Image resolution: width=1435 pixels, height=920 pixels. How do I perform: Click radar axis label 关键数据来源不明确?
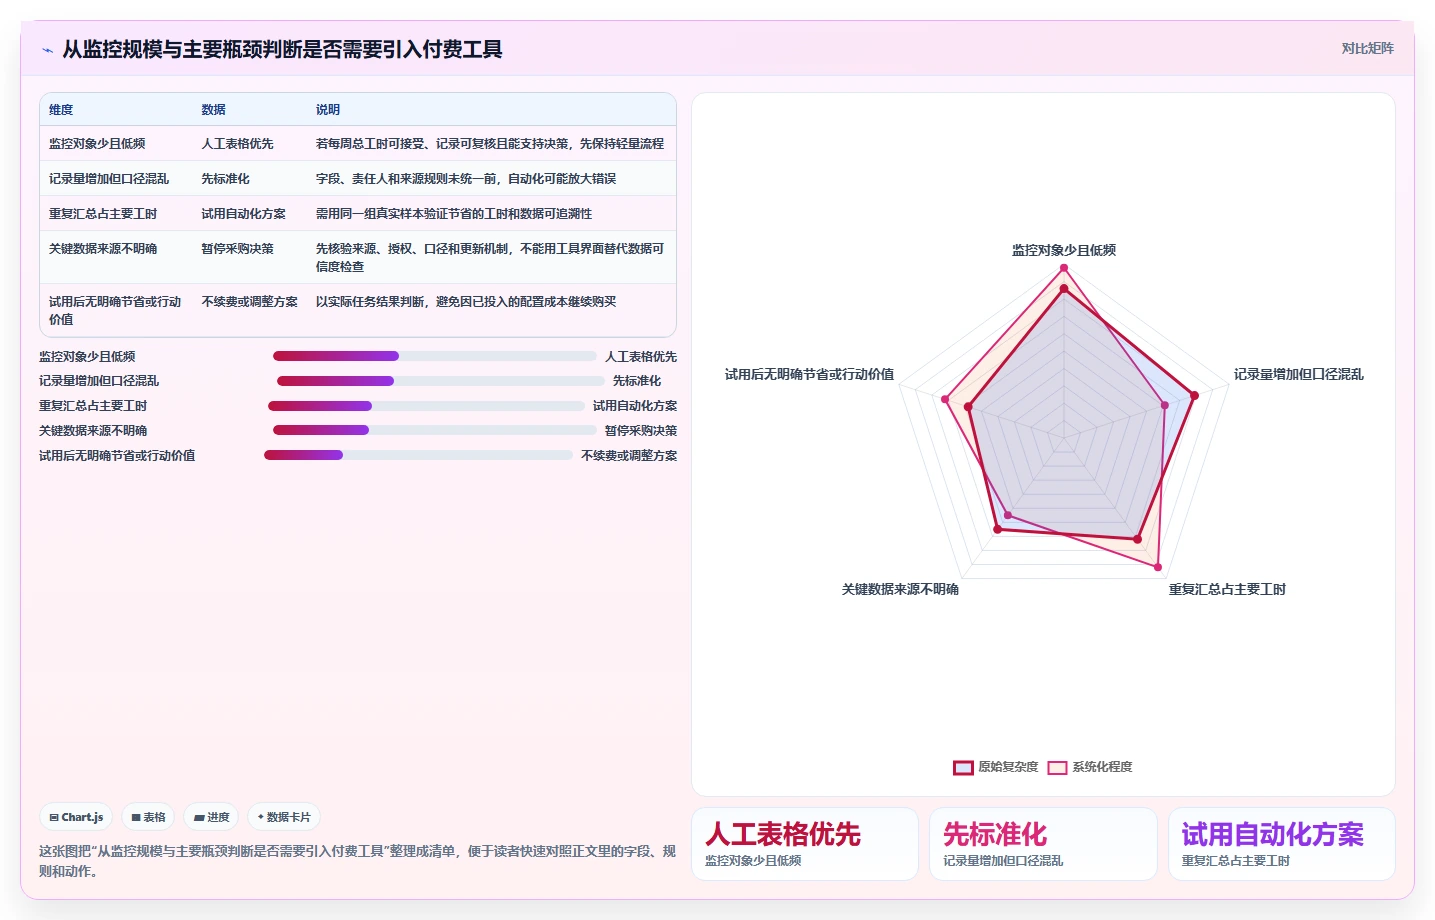[900, 590]
